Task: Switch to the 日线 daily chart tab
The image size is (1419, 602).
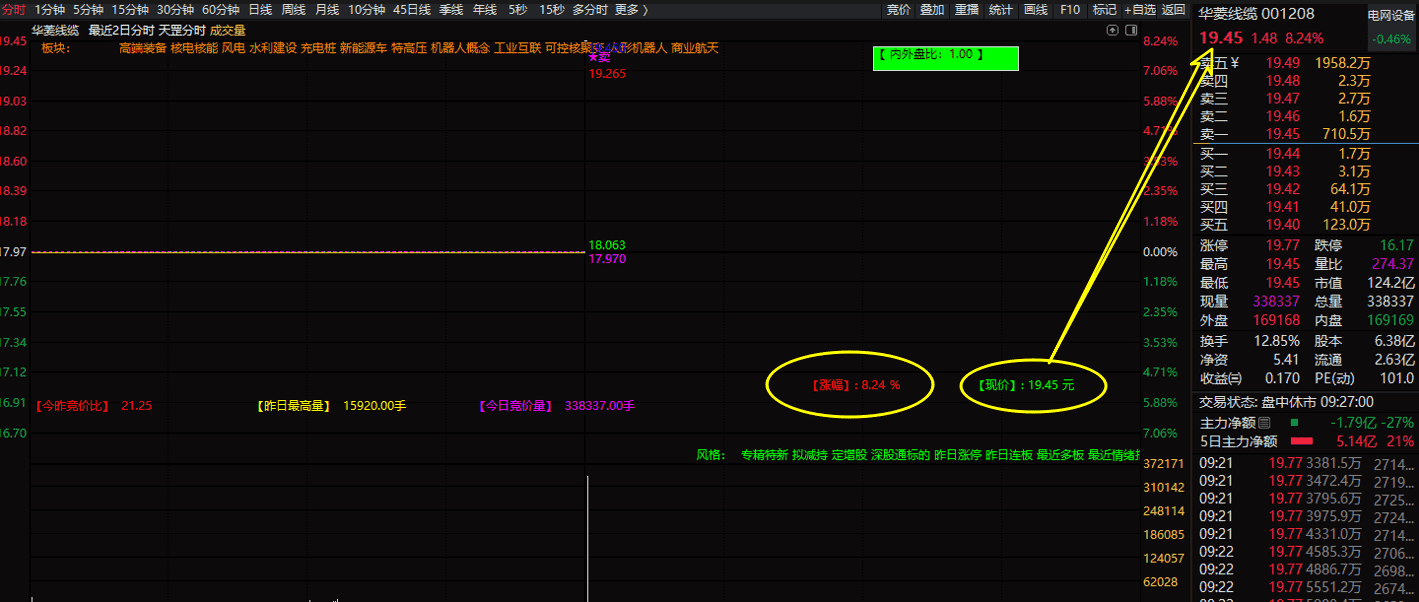Action: 260,10
